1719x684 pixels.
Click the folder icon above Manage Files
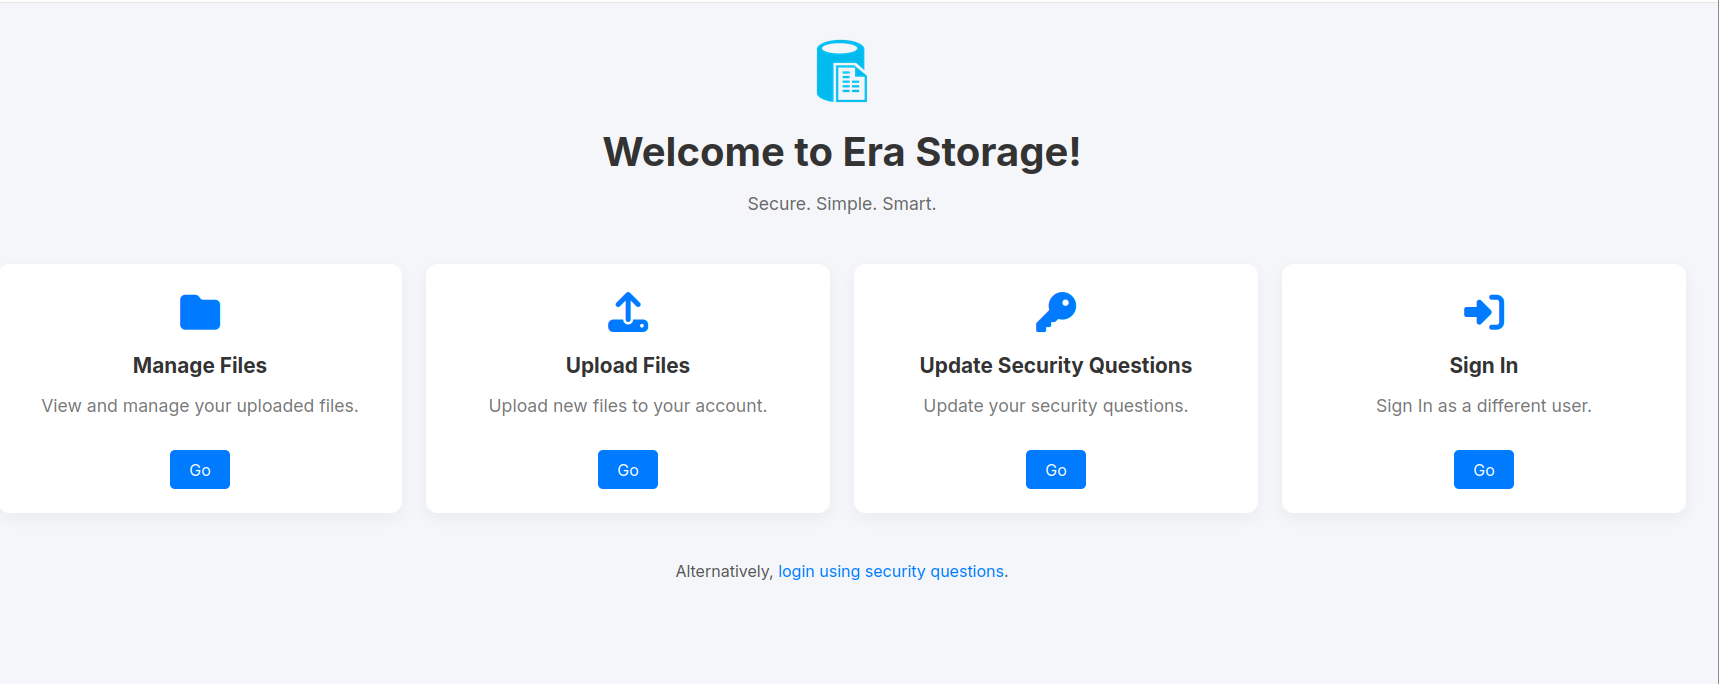(199, 312)
